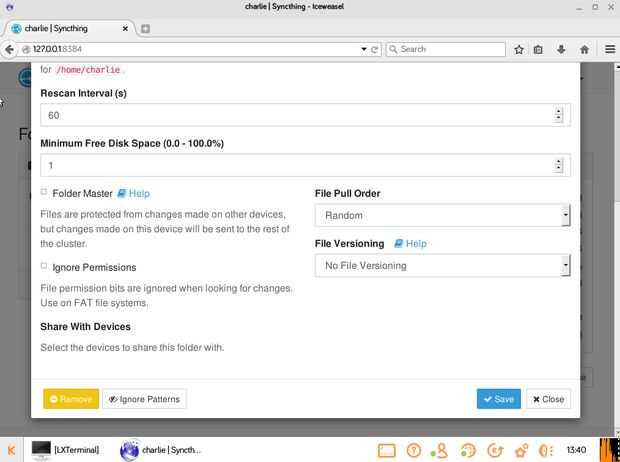Open the bookmarks list clipboard icon
This screenshot has width=620, height=462.
tap(538, 49)
